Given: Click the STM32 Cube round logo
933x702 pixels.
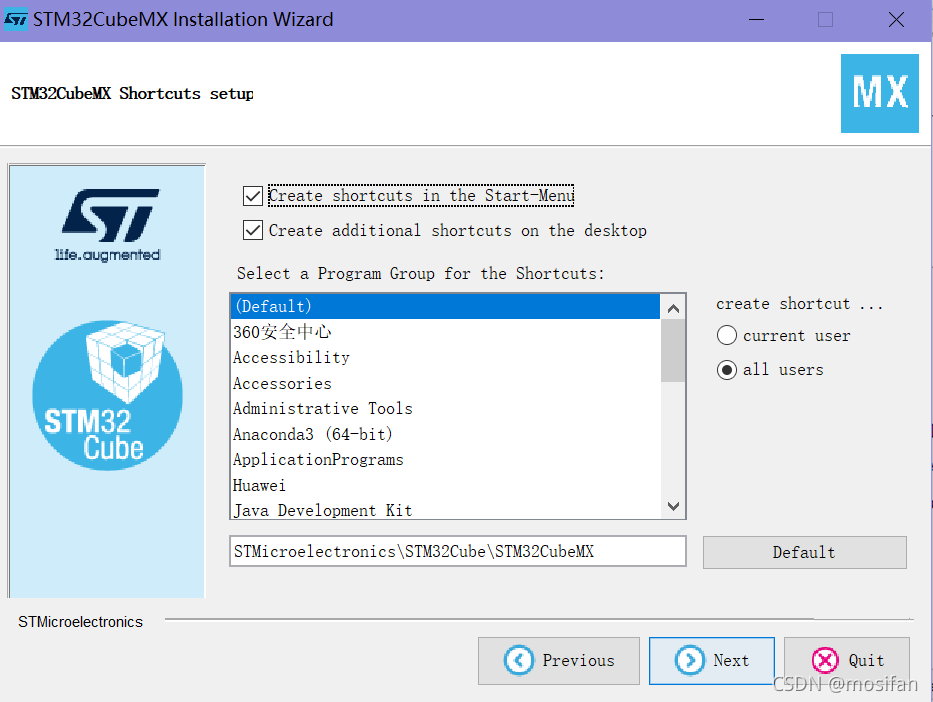Looking at the screenshot, I should 107,396.
